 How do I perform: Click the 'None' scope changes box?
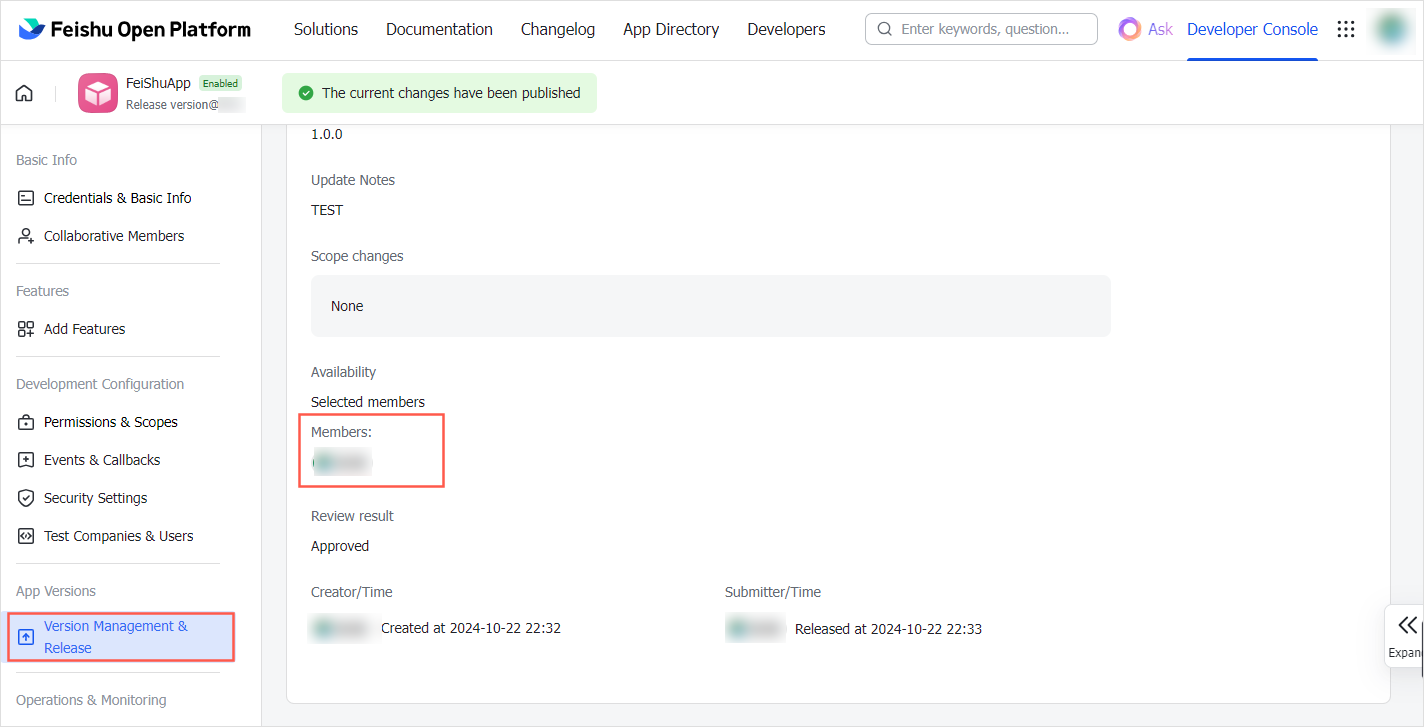pyautogui.click(x=711, y=306)
